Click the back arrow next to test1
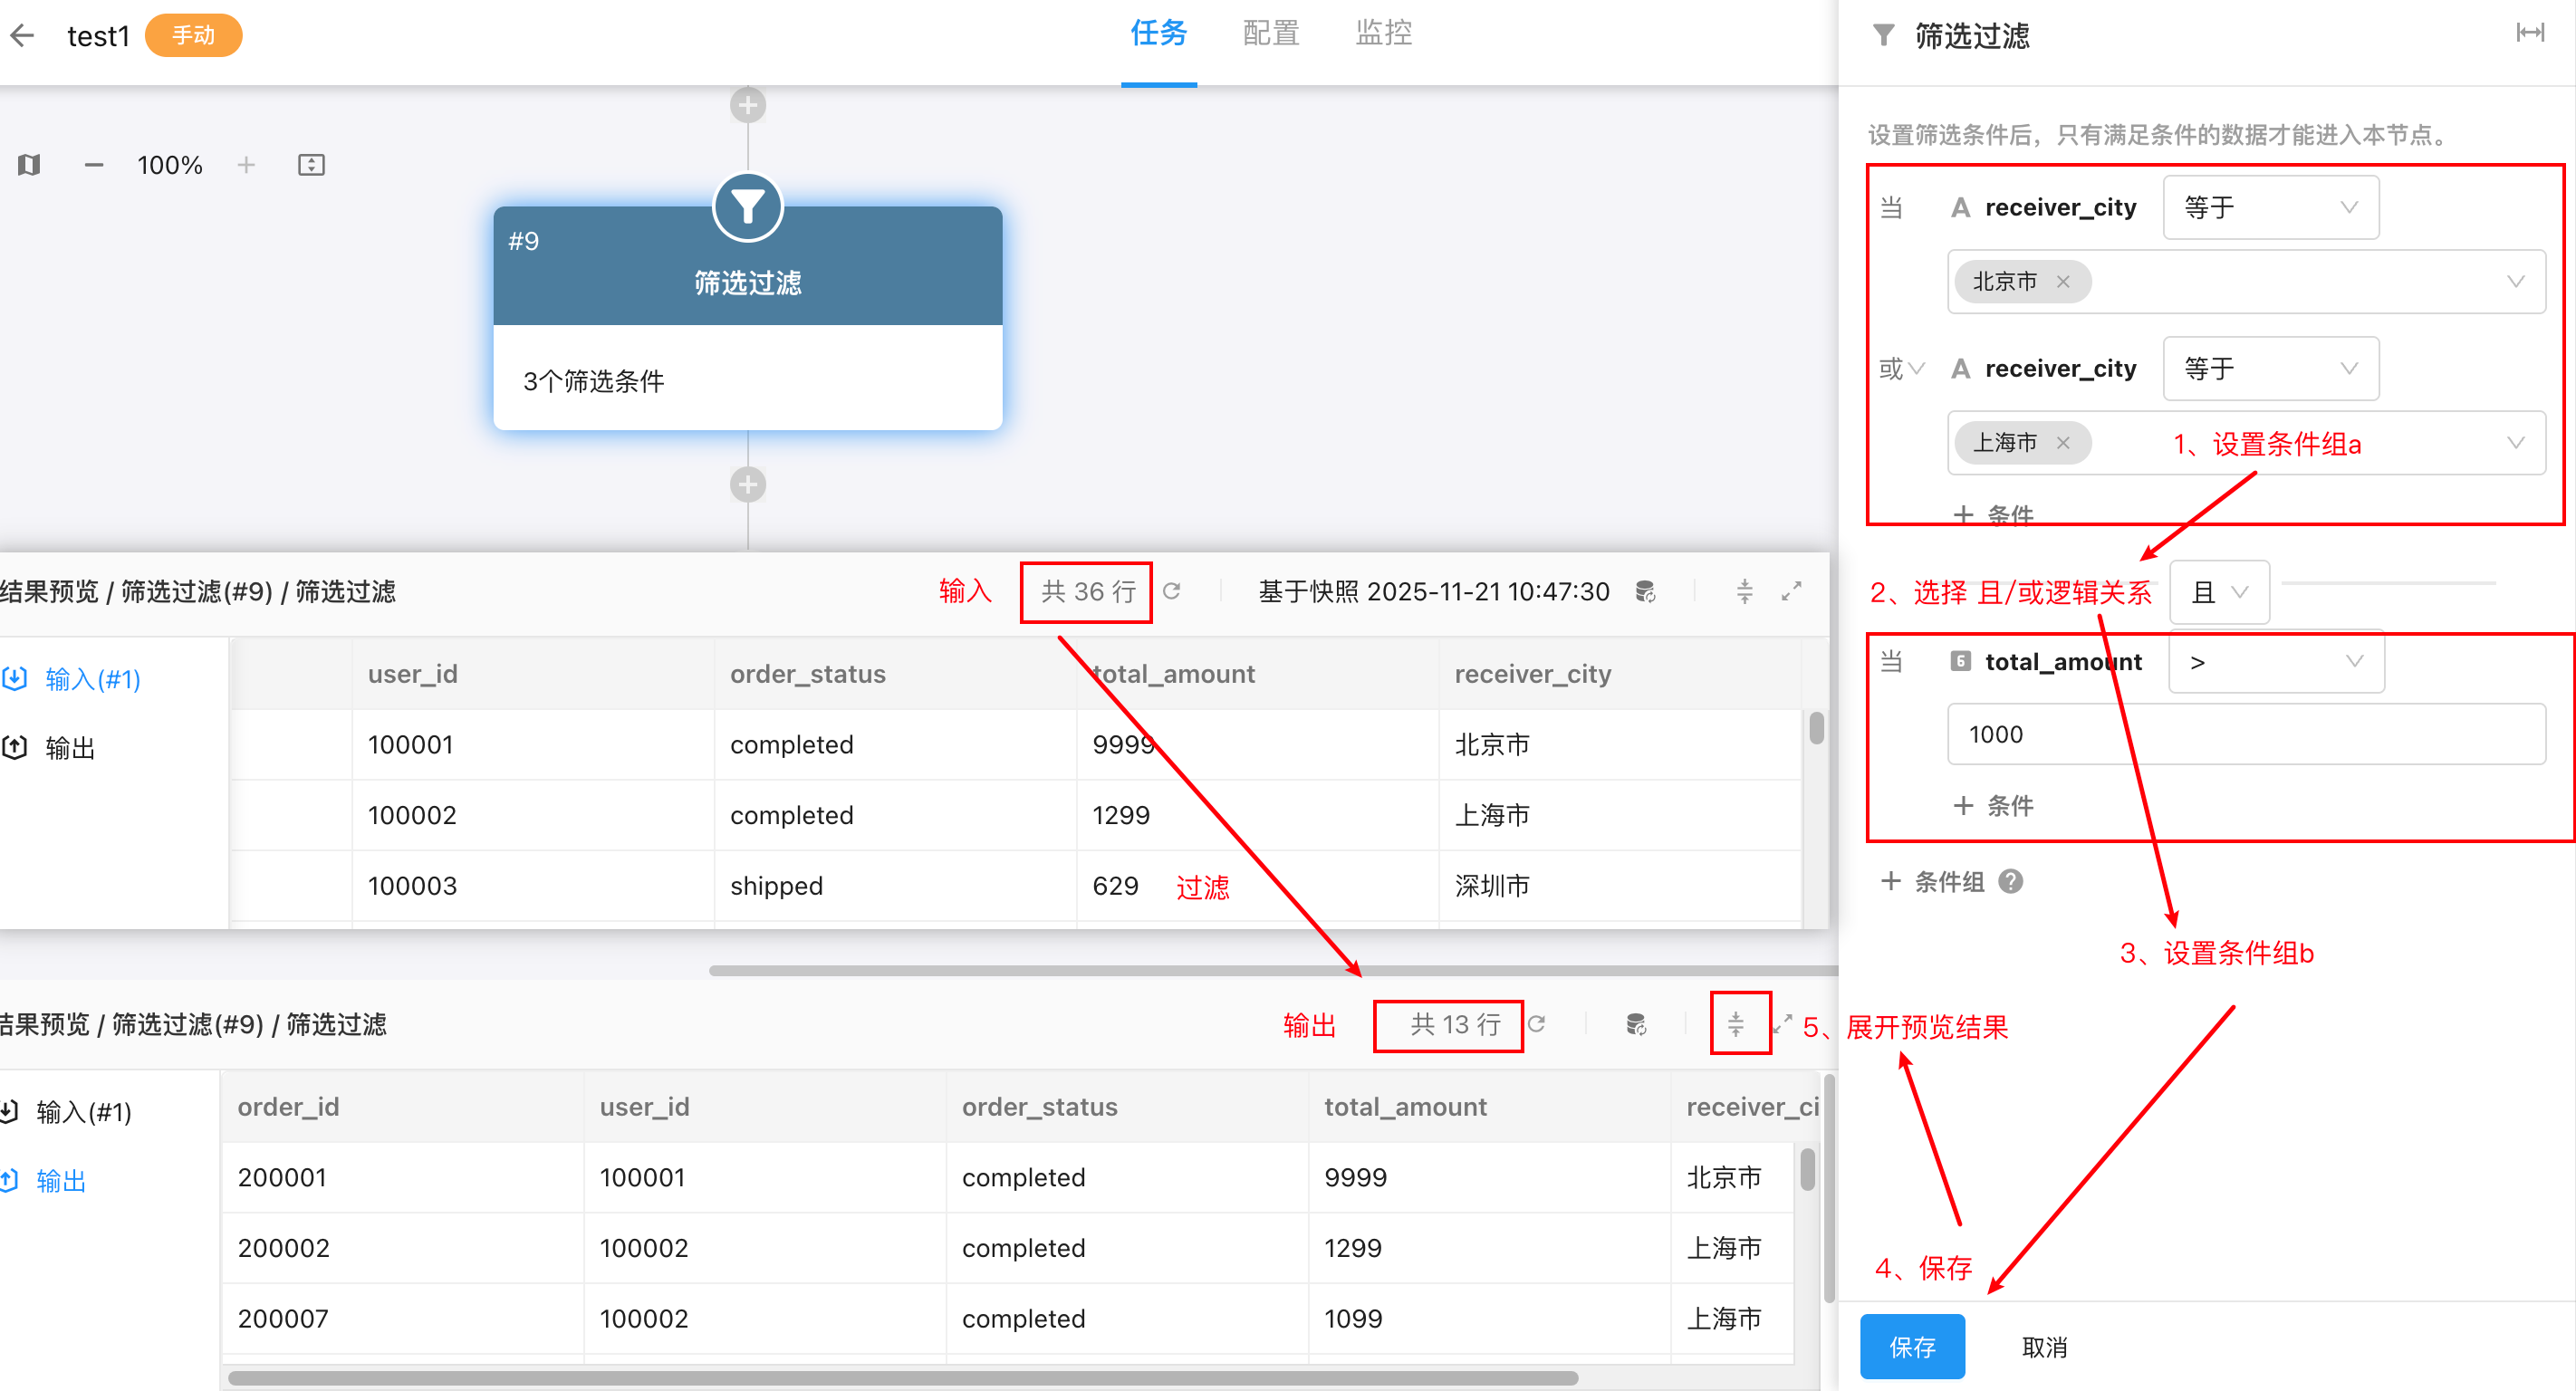Image resolution: width=2576 pixels, height=1391 pixels. (23, 36)
